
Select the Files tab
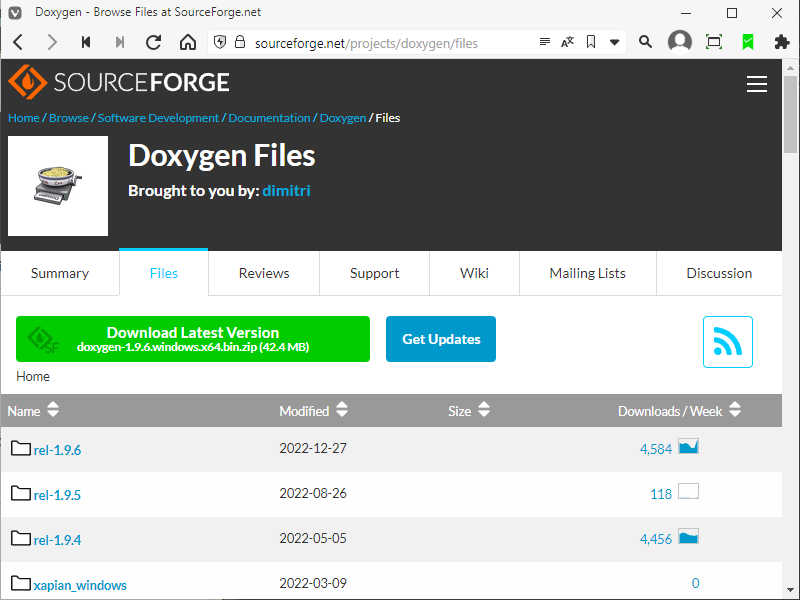coord(164,273)
